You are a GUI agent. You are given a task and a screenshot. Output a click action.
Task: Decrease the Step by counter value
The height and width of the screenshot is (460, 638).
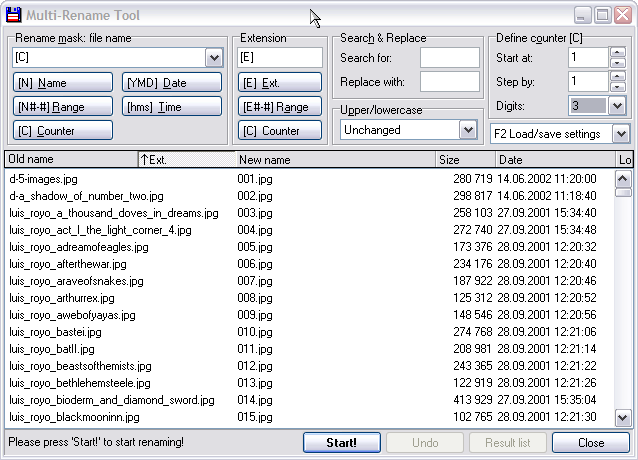[x=617, y=87]
